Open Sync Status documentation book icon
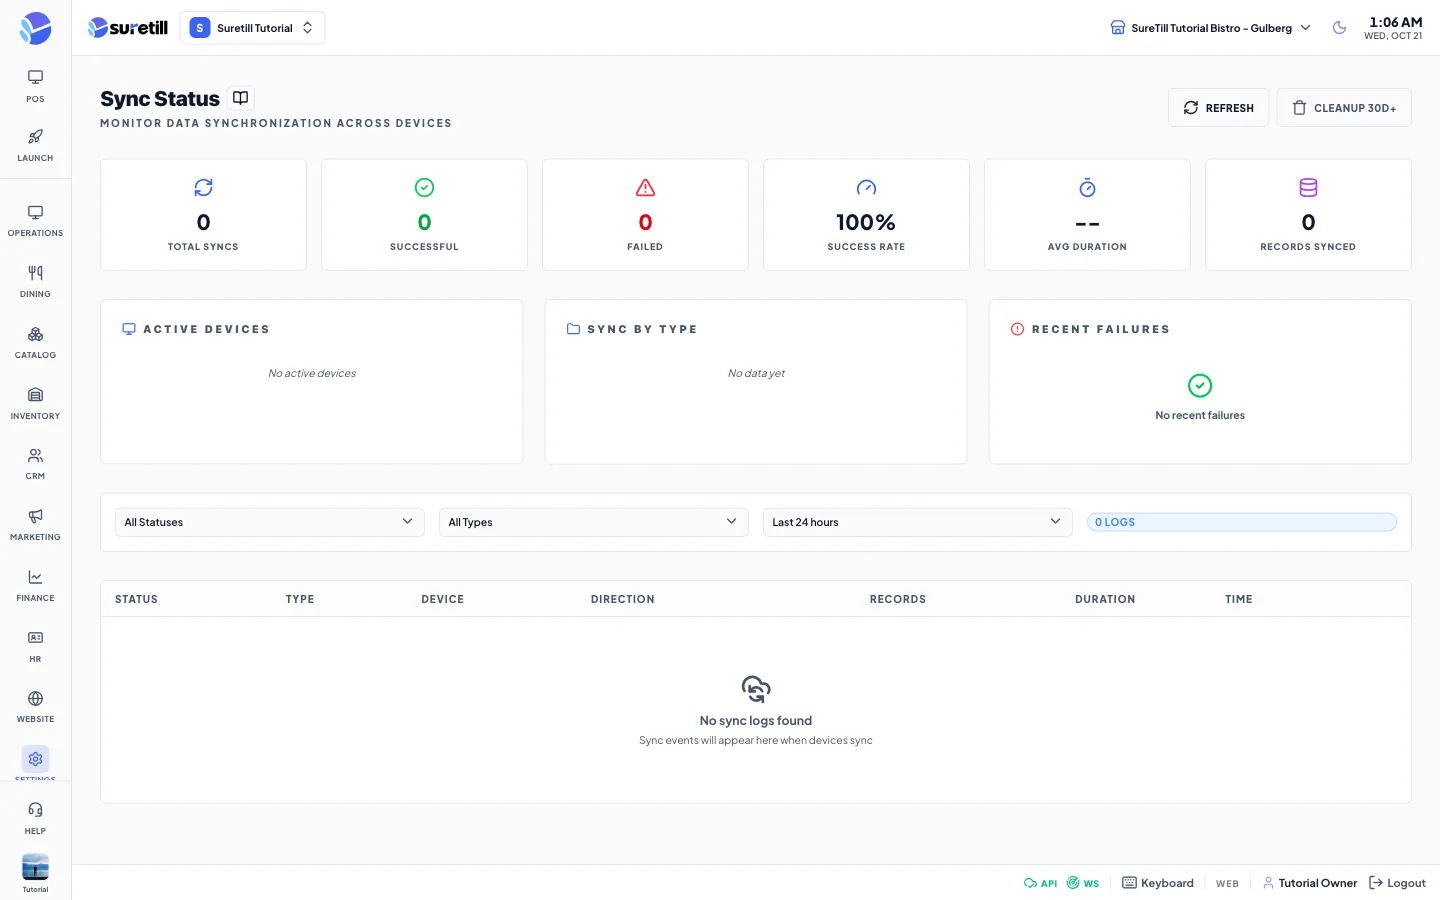The image size is (1440, 900). click(240, 98)
